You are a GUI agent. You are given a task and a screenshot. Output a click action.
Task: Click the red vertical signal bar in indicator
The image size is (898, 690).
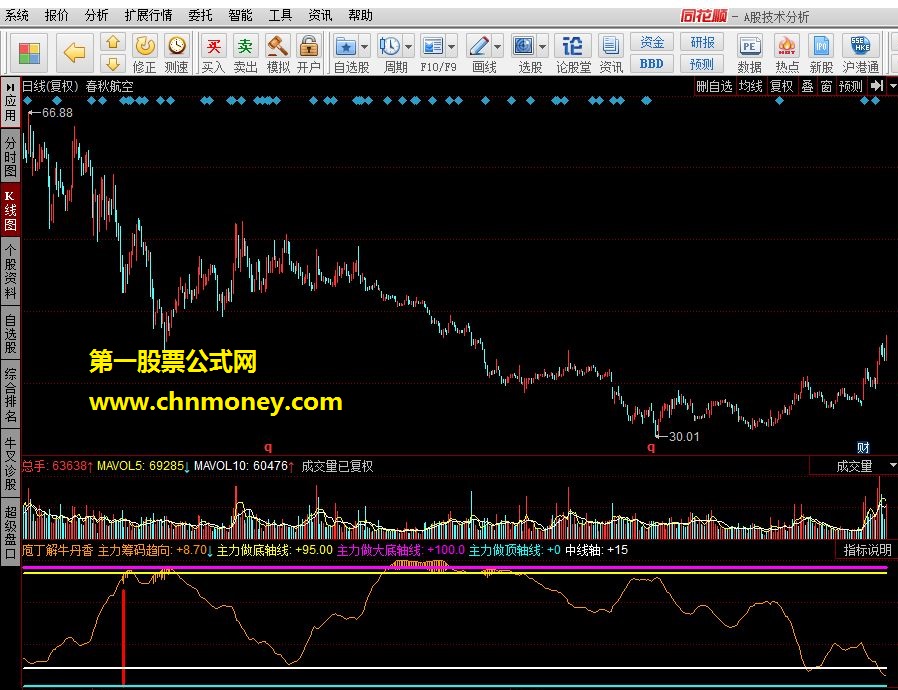click(123, 636)
